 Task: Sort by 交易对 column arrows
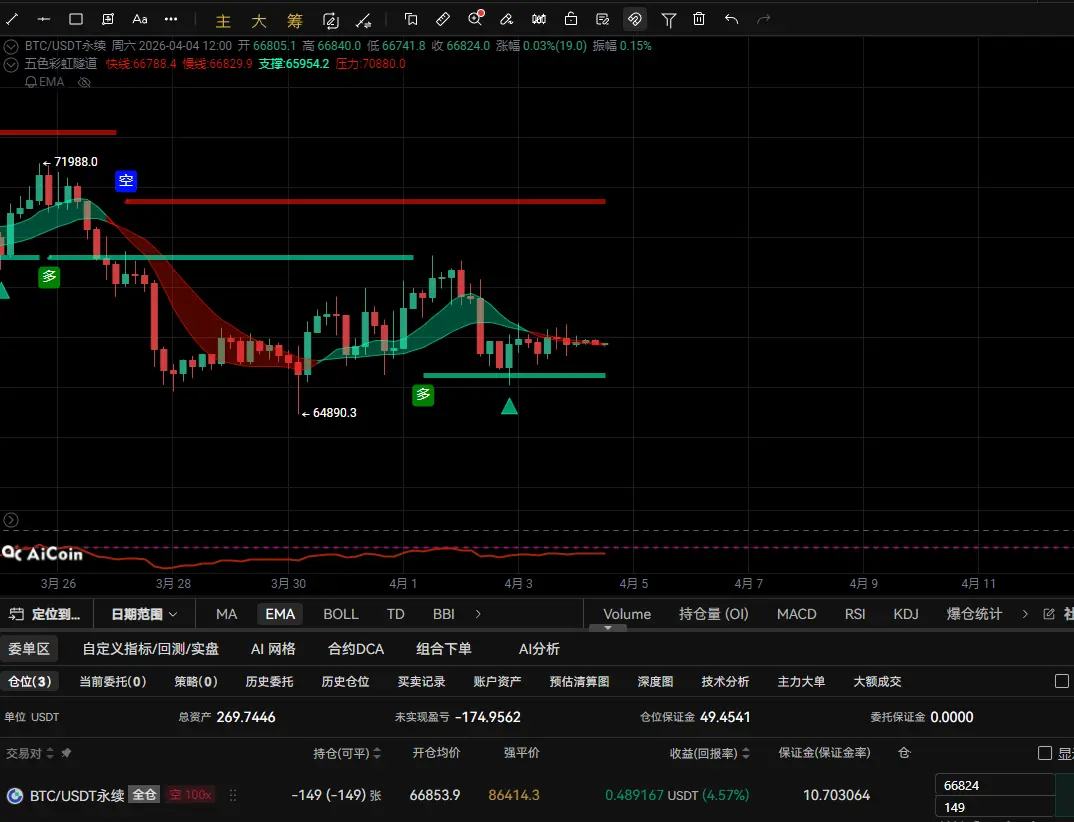[49, 754]
